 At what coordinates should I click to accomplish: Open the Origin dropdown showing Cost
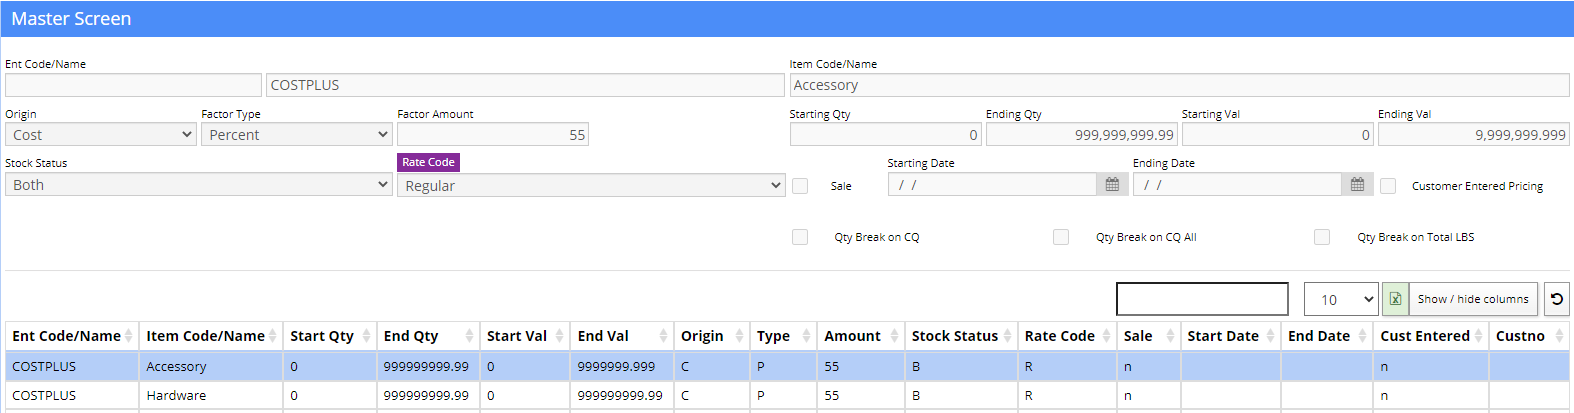pyautogui.click(x=100, y=134)
